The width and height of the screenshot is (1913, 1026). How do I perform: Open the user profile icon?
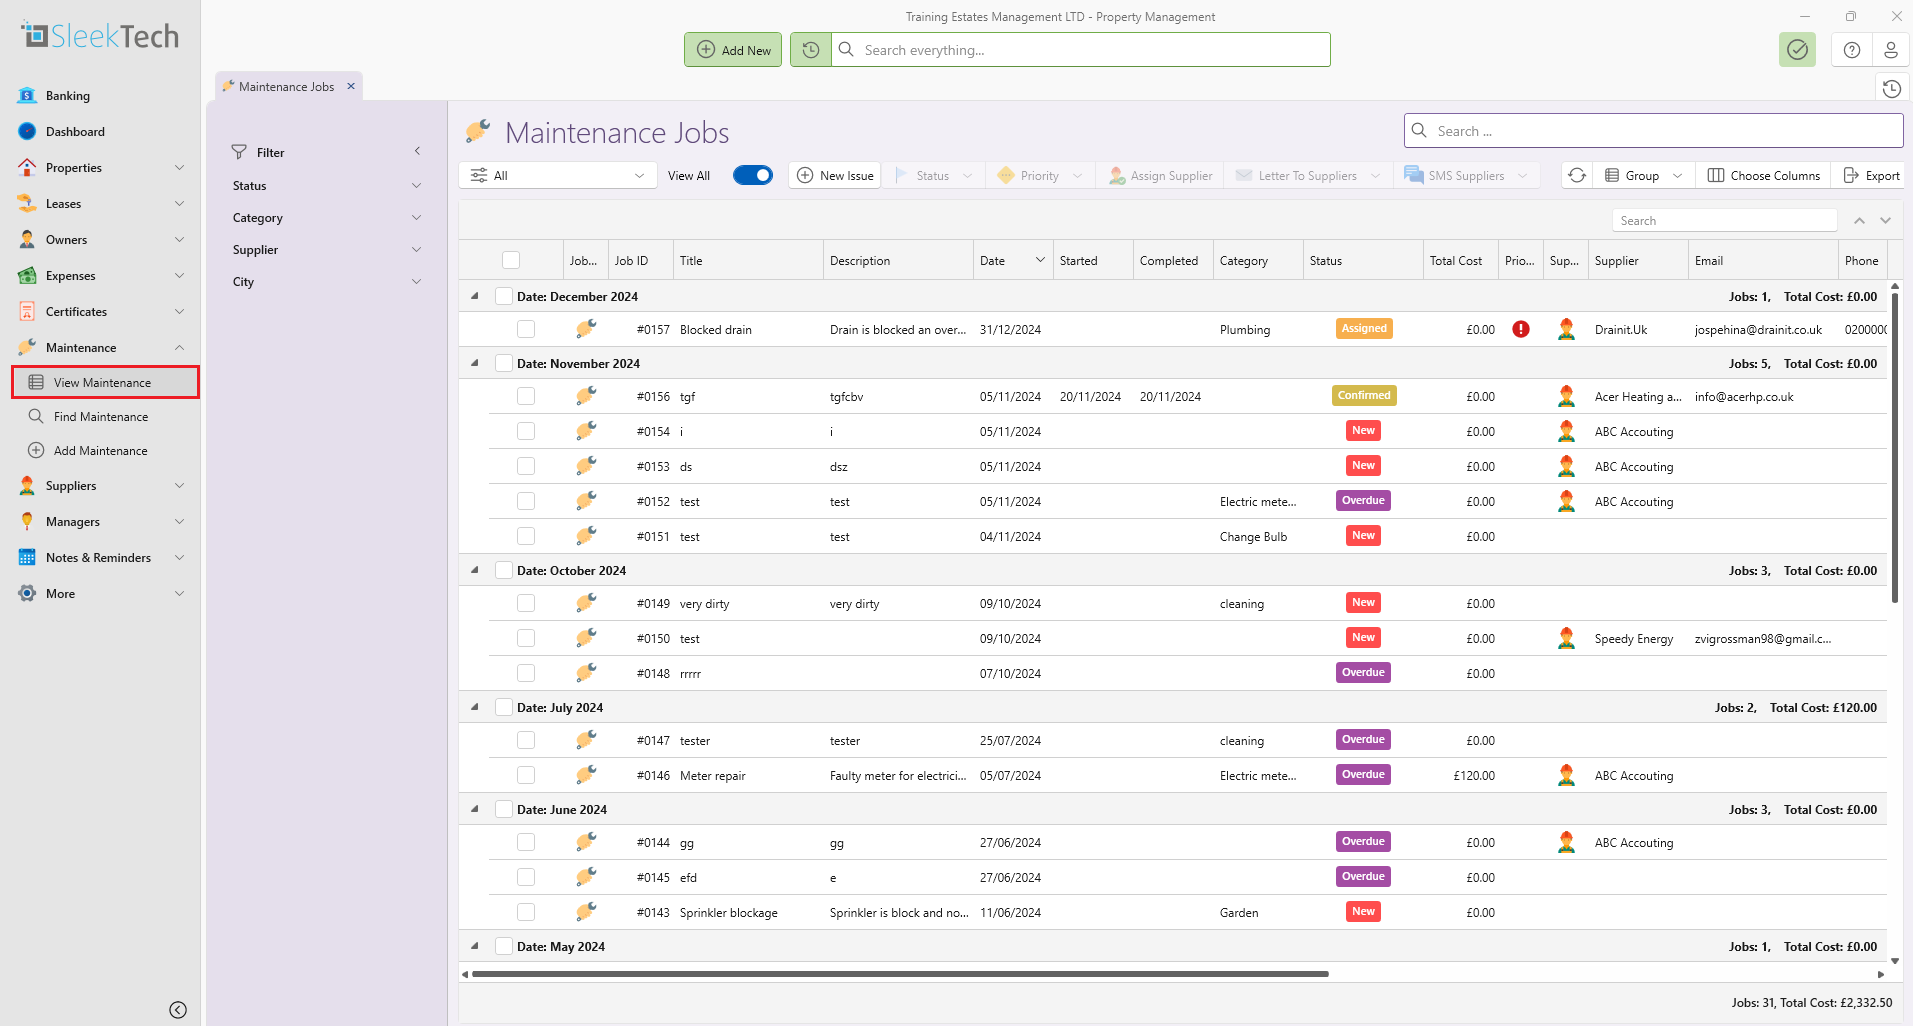coord(1890,50)
